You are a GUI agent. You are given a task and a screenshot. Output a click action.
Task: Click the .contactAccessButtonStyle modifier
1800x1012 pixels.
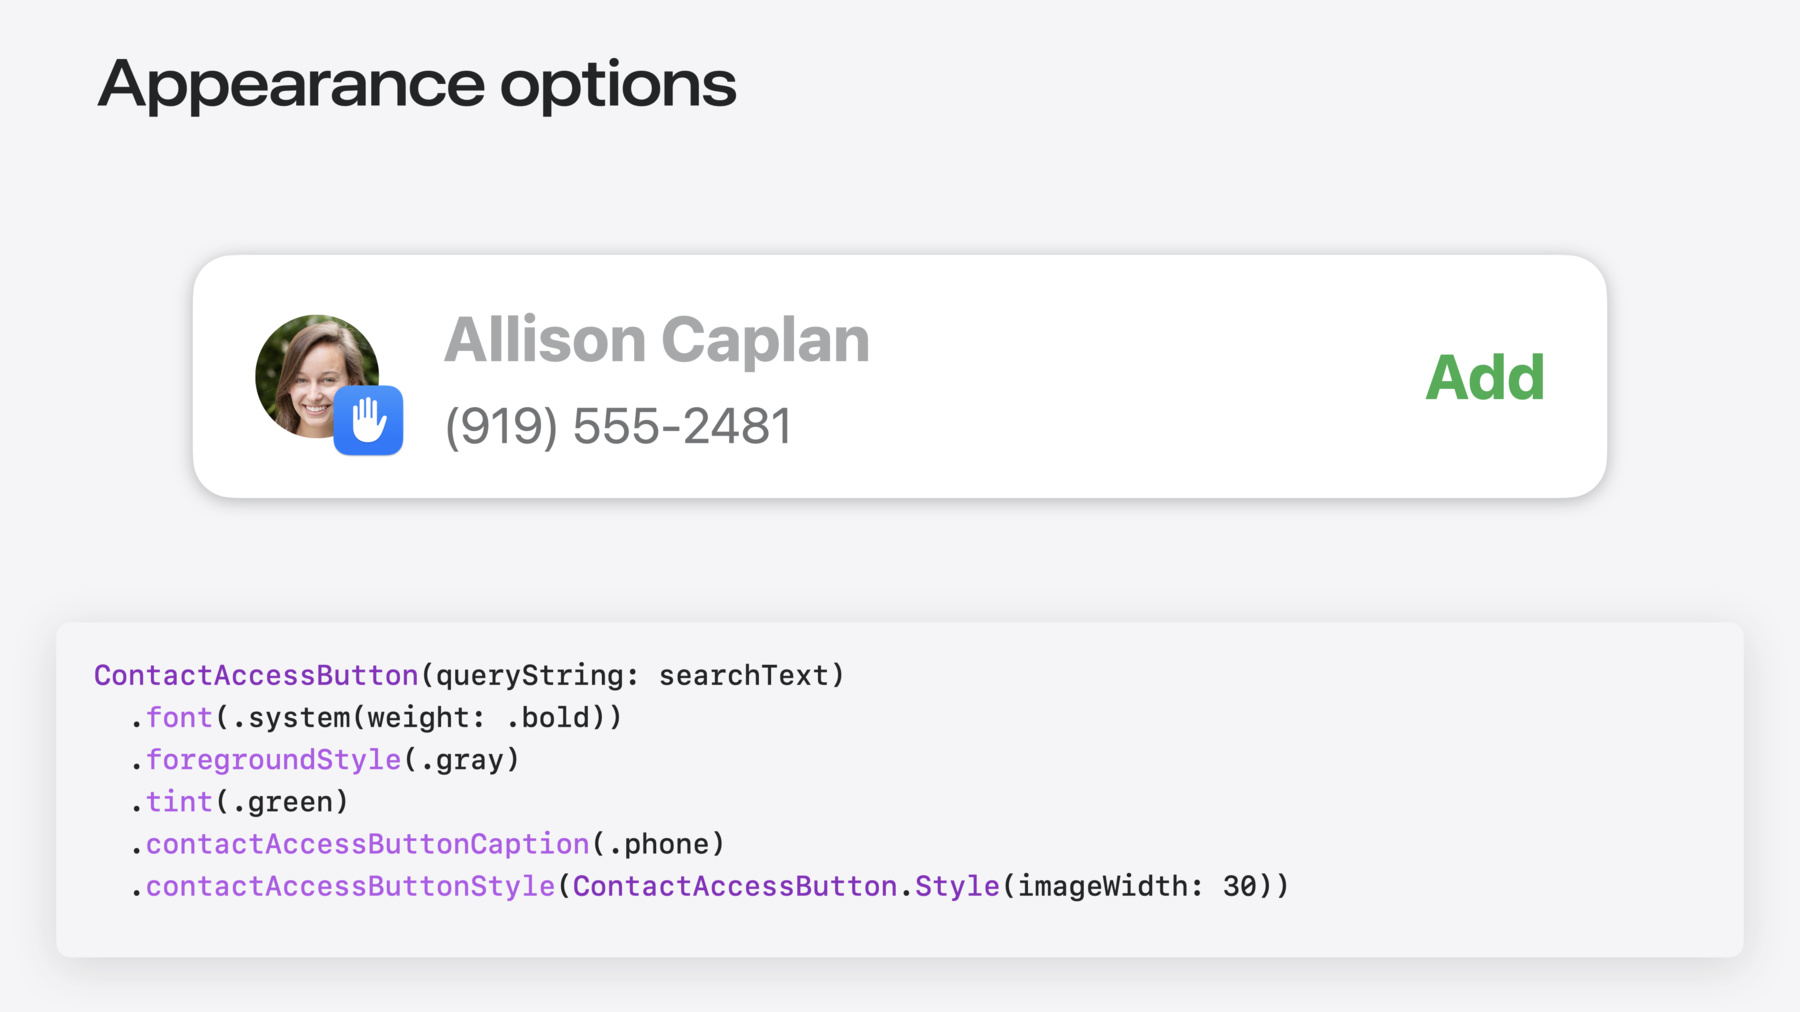343,886
